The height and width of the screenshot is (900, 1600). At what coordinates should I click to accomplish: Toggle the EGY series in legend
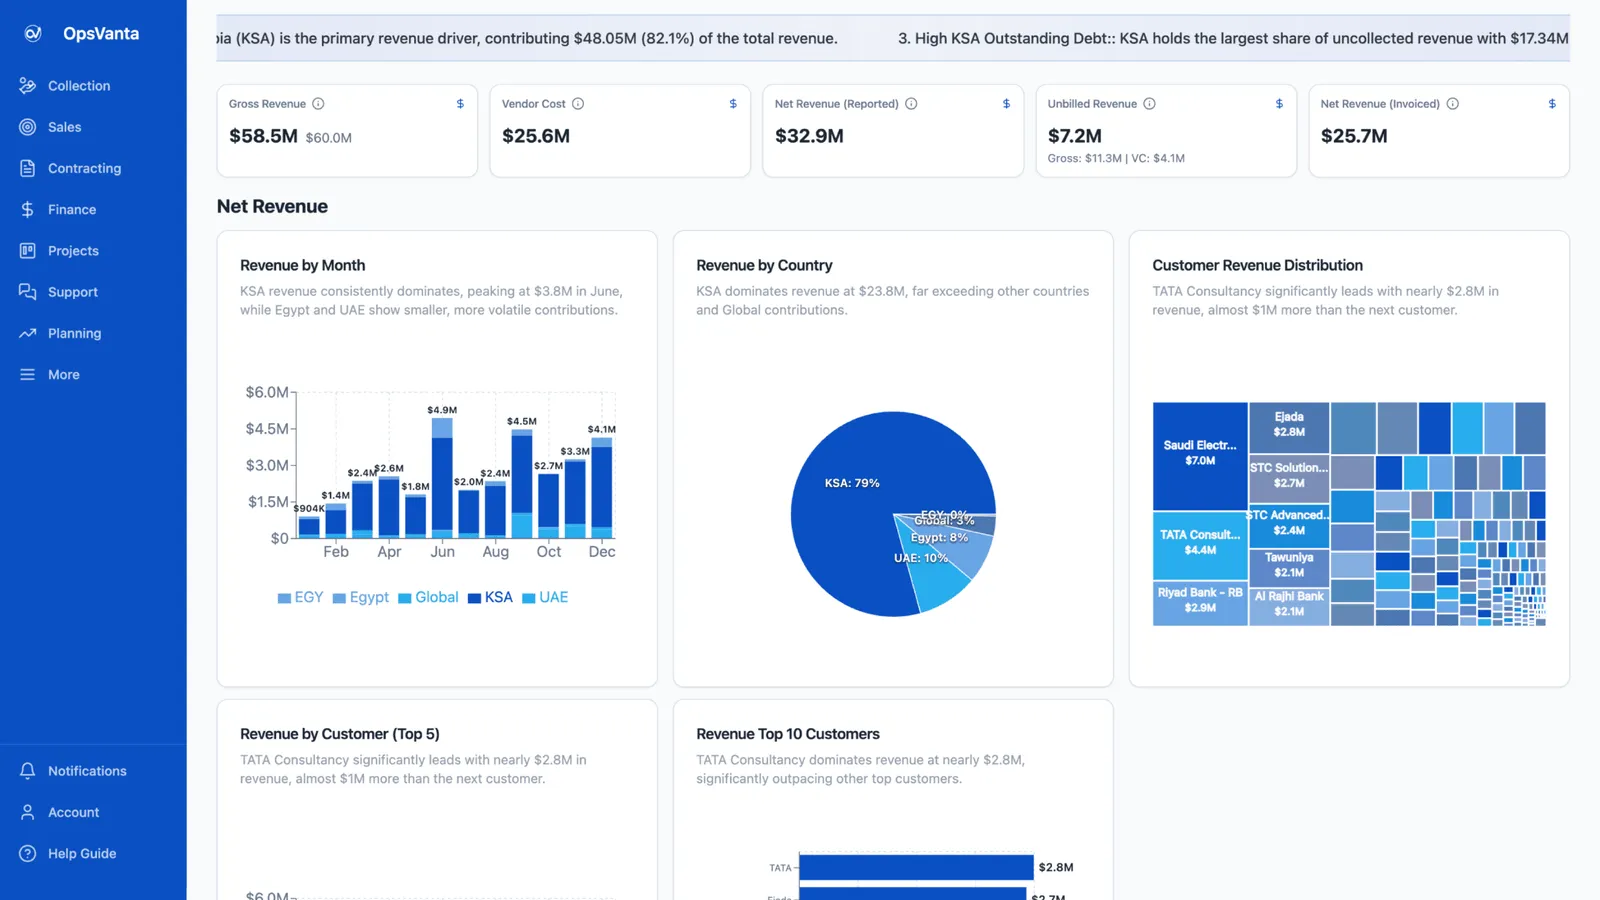coord(300,597)
